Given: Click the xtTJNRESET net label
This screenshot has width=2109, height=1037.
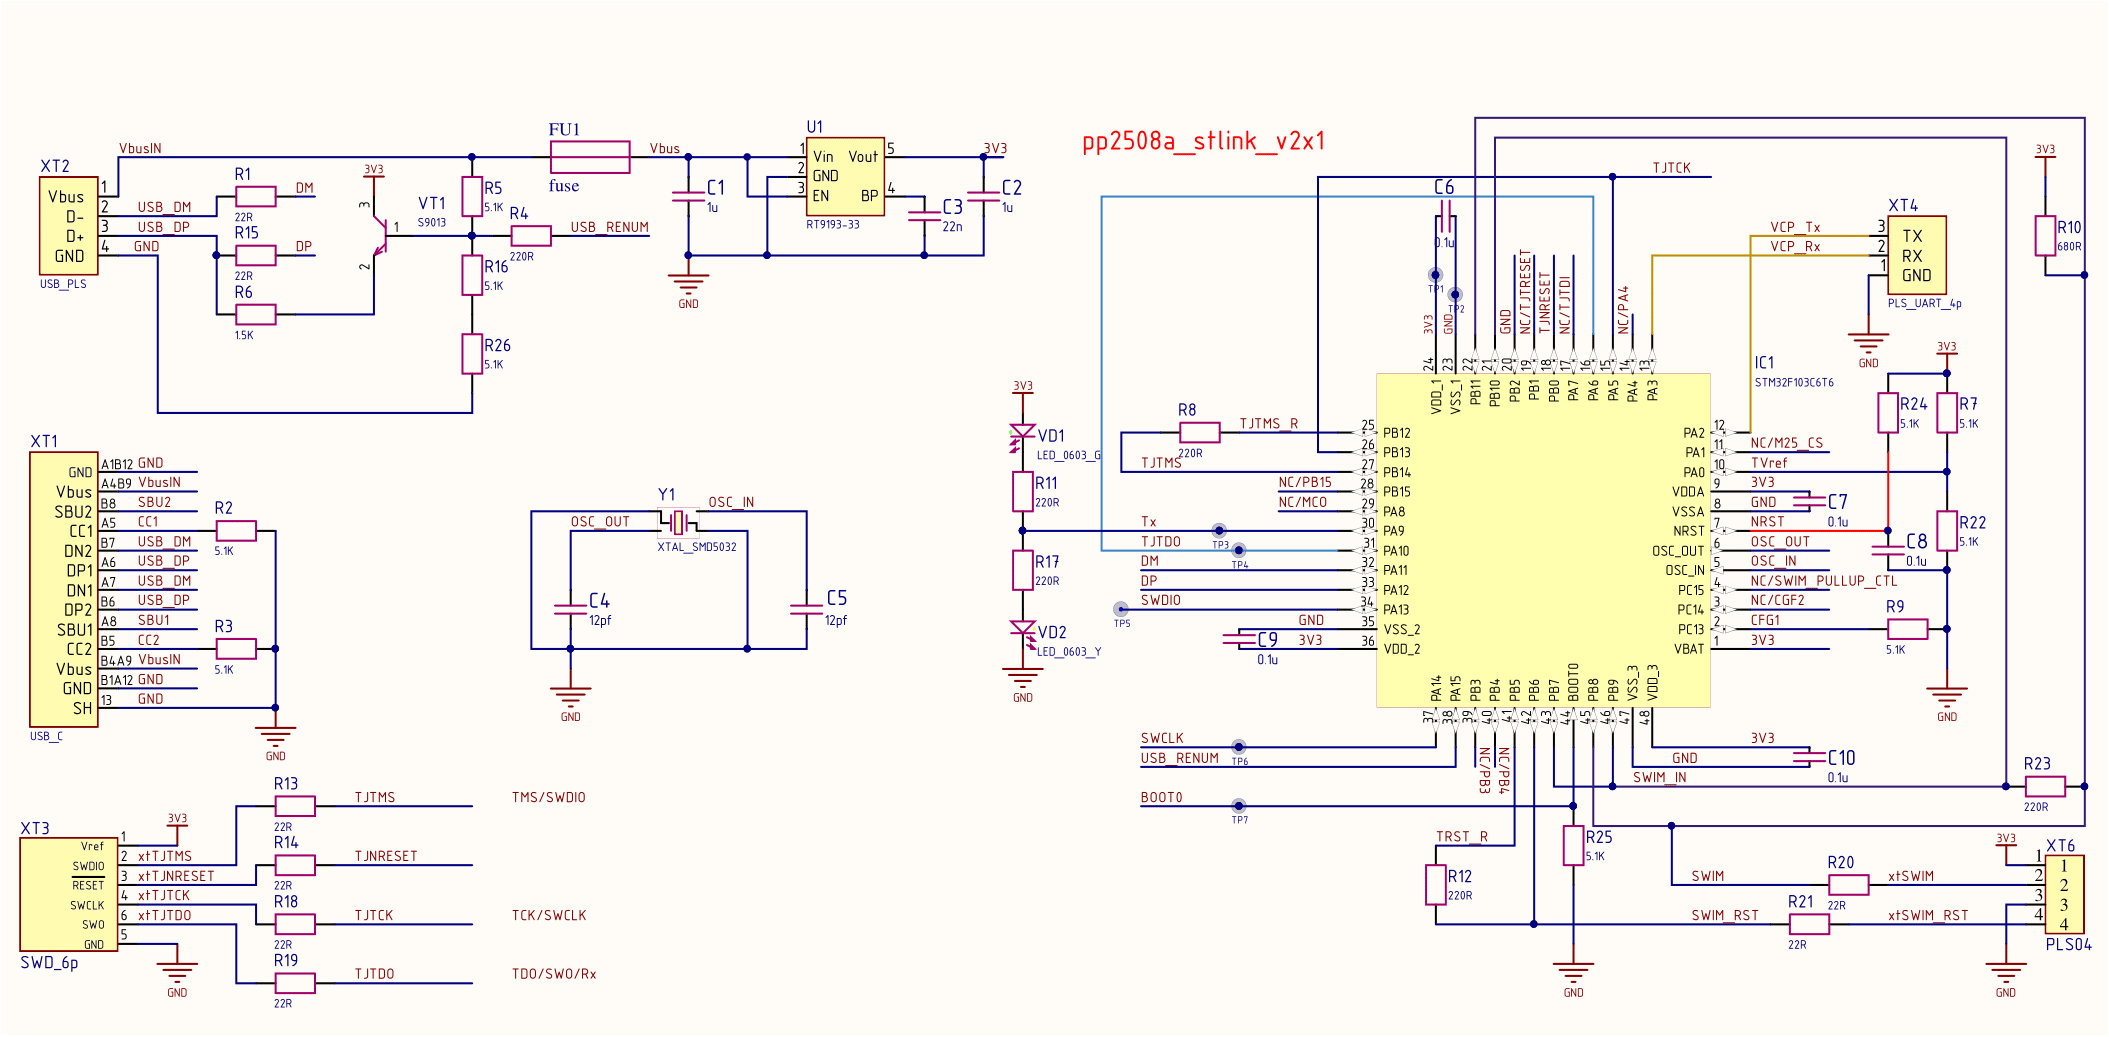Looking at the screenshot, I should tap(176, 876).
